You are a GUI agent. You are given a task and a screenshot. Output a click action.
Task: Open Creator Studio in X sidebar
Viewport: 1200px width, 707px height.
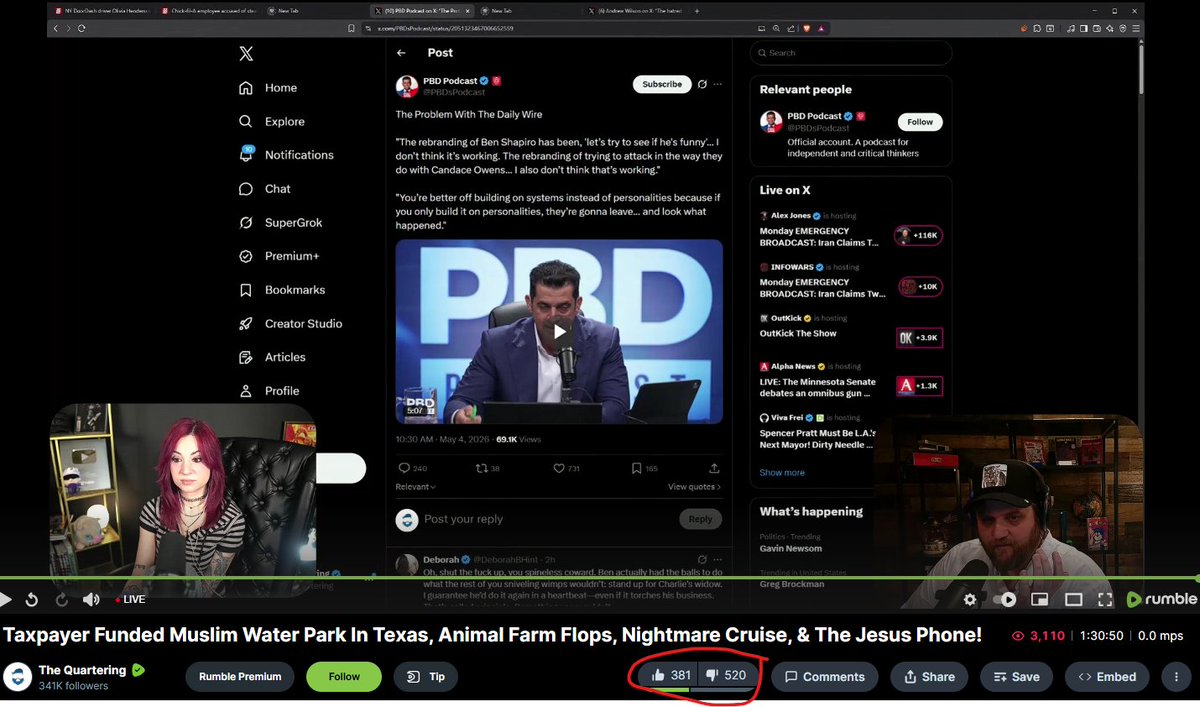click(290, 323)
